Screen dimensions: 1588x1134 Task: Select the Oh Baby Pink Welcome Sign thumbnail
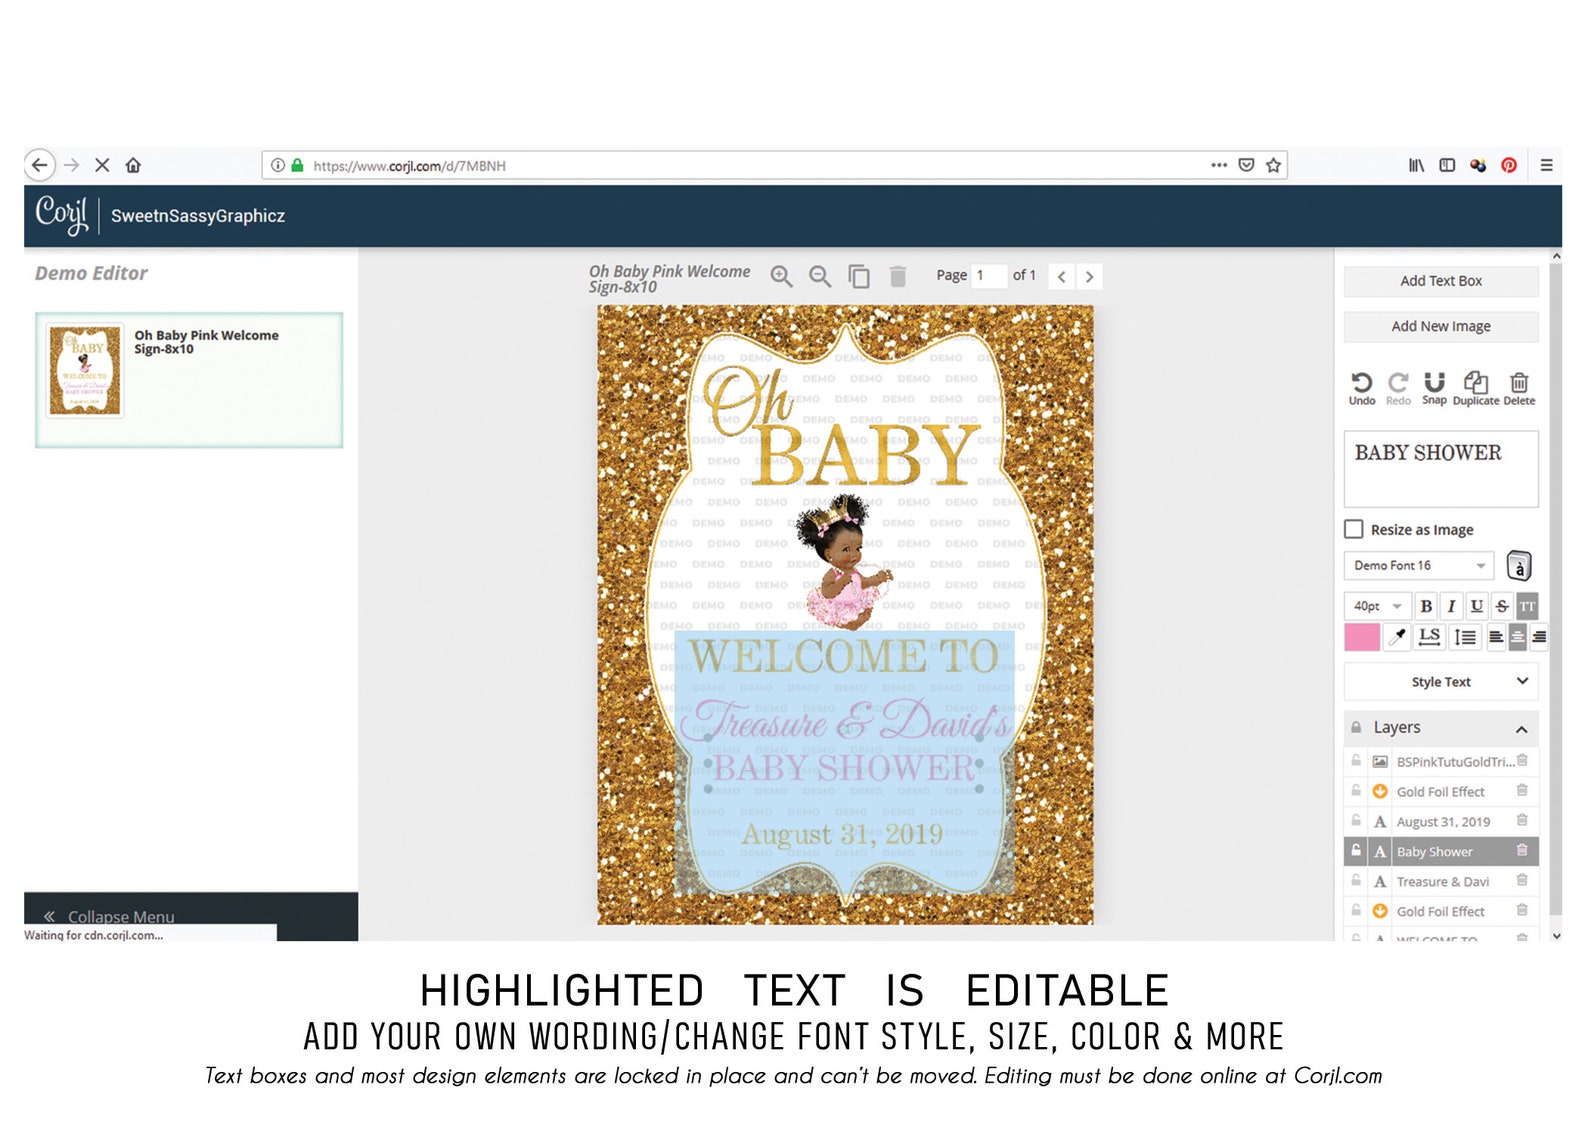point(86,371)
